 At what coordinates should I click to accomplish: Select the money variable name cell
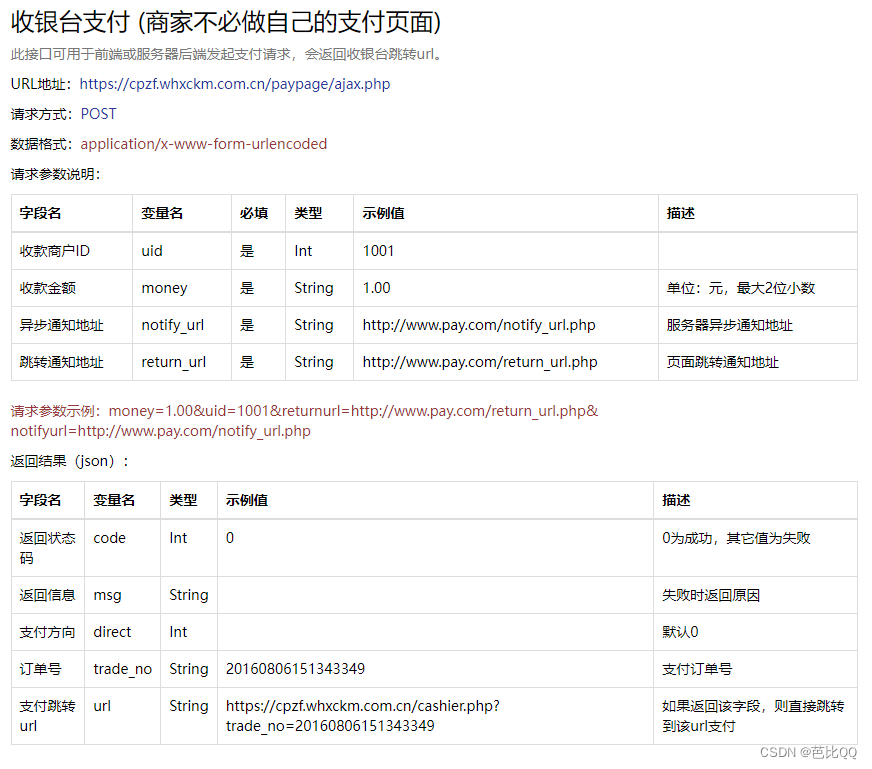click(x=182, y=288)
